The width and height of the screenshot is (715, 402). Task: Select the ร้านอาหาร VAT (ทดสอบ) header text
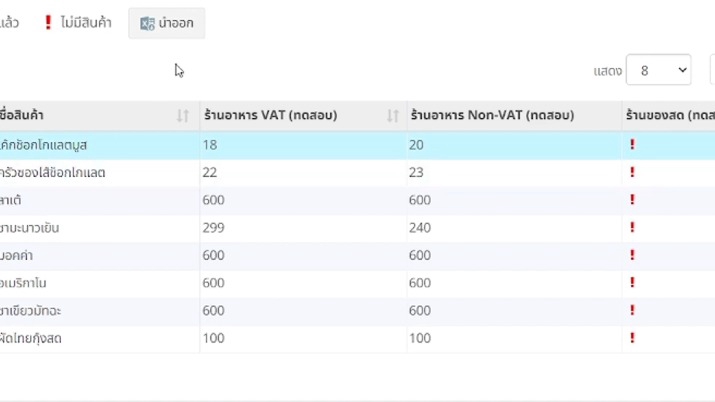270,116
